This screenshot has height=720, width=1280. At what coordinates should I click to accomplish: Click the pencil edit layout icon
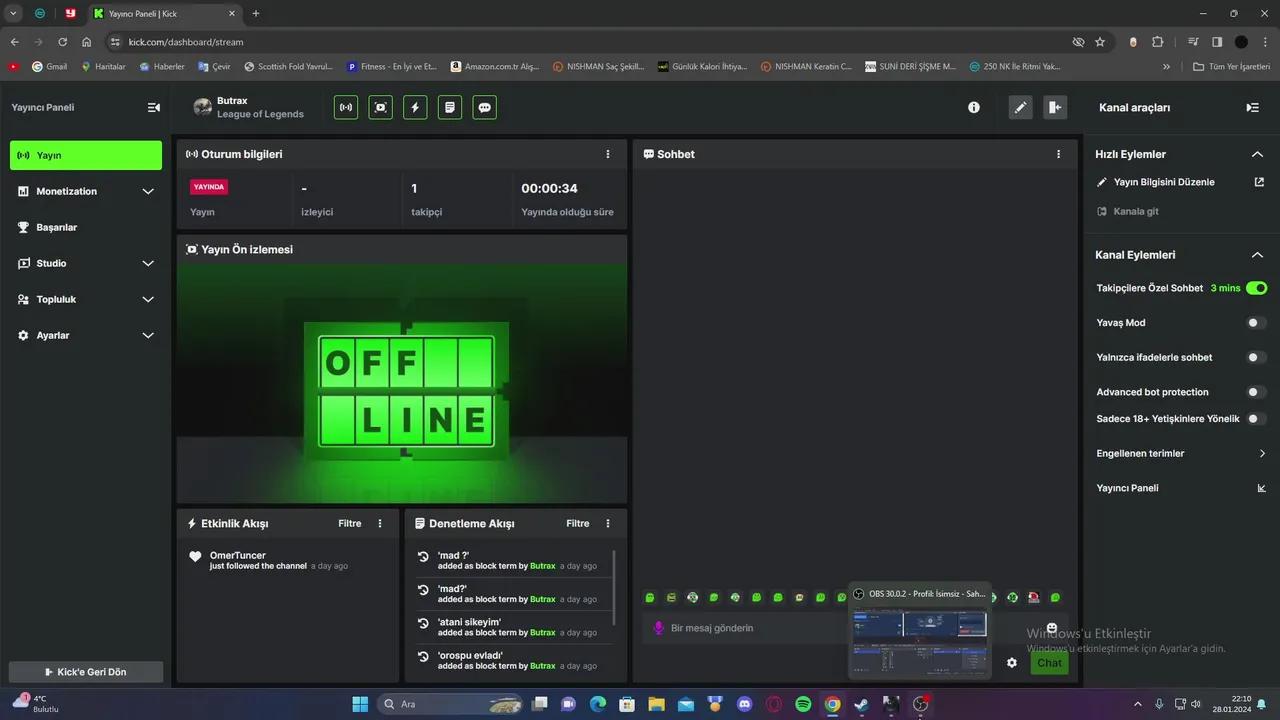(1020, 107)
